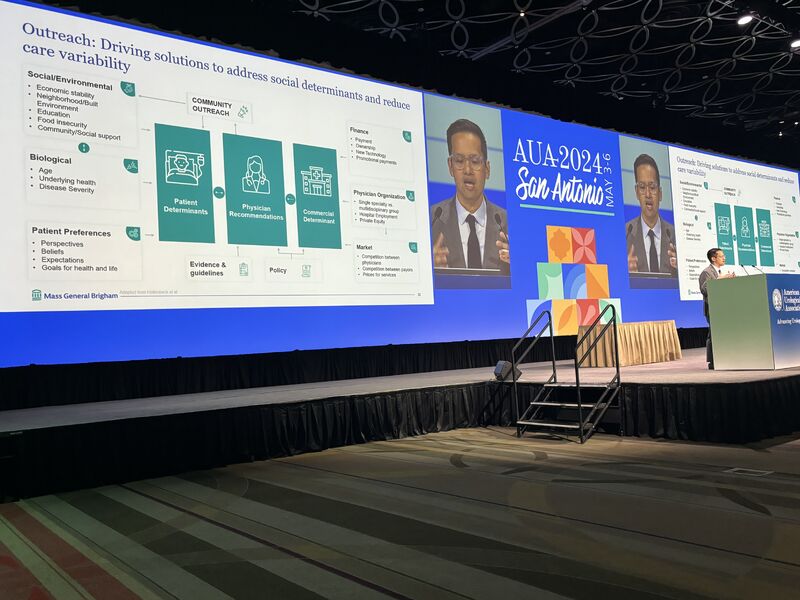
Task: Click the 'Food insecurity' bullet
Action: pos(62,122)
